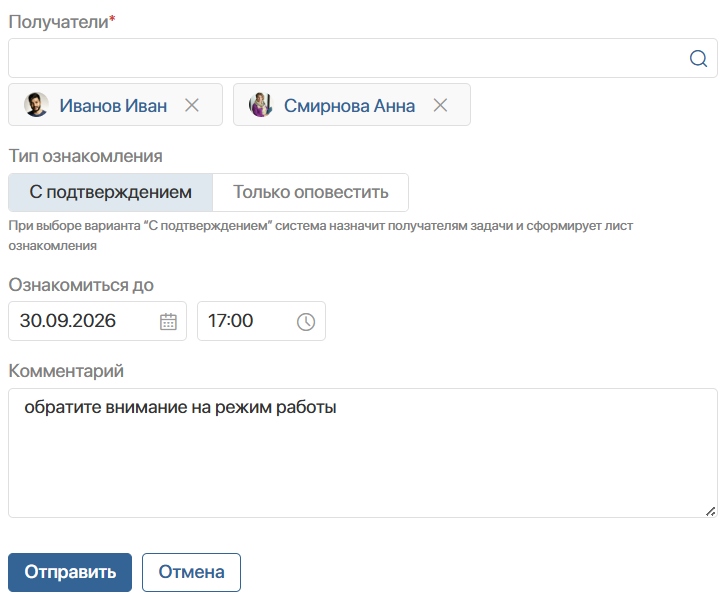Image resolution: width=724 pixels, height=599 pixels.
Task: Open the calendar date picker icon
Action: point(168,321)
